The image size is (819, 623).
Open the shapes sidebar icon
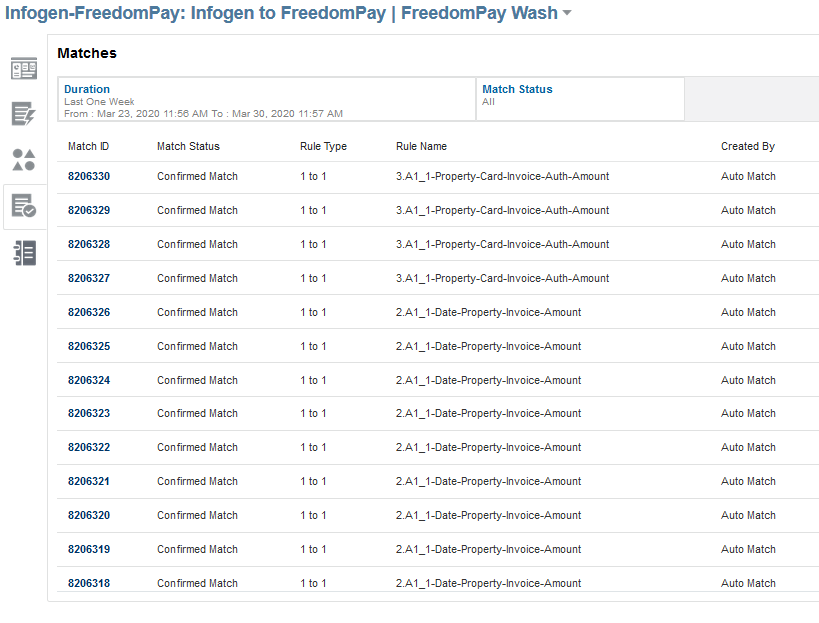[24, 160]
